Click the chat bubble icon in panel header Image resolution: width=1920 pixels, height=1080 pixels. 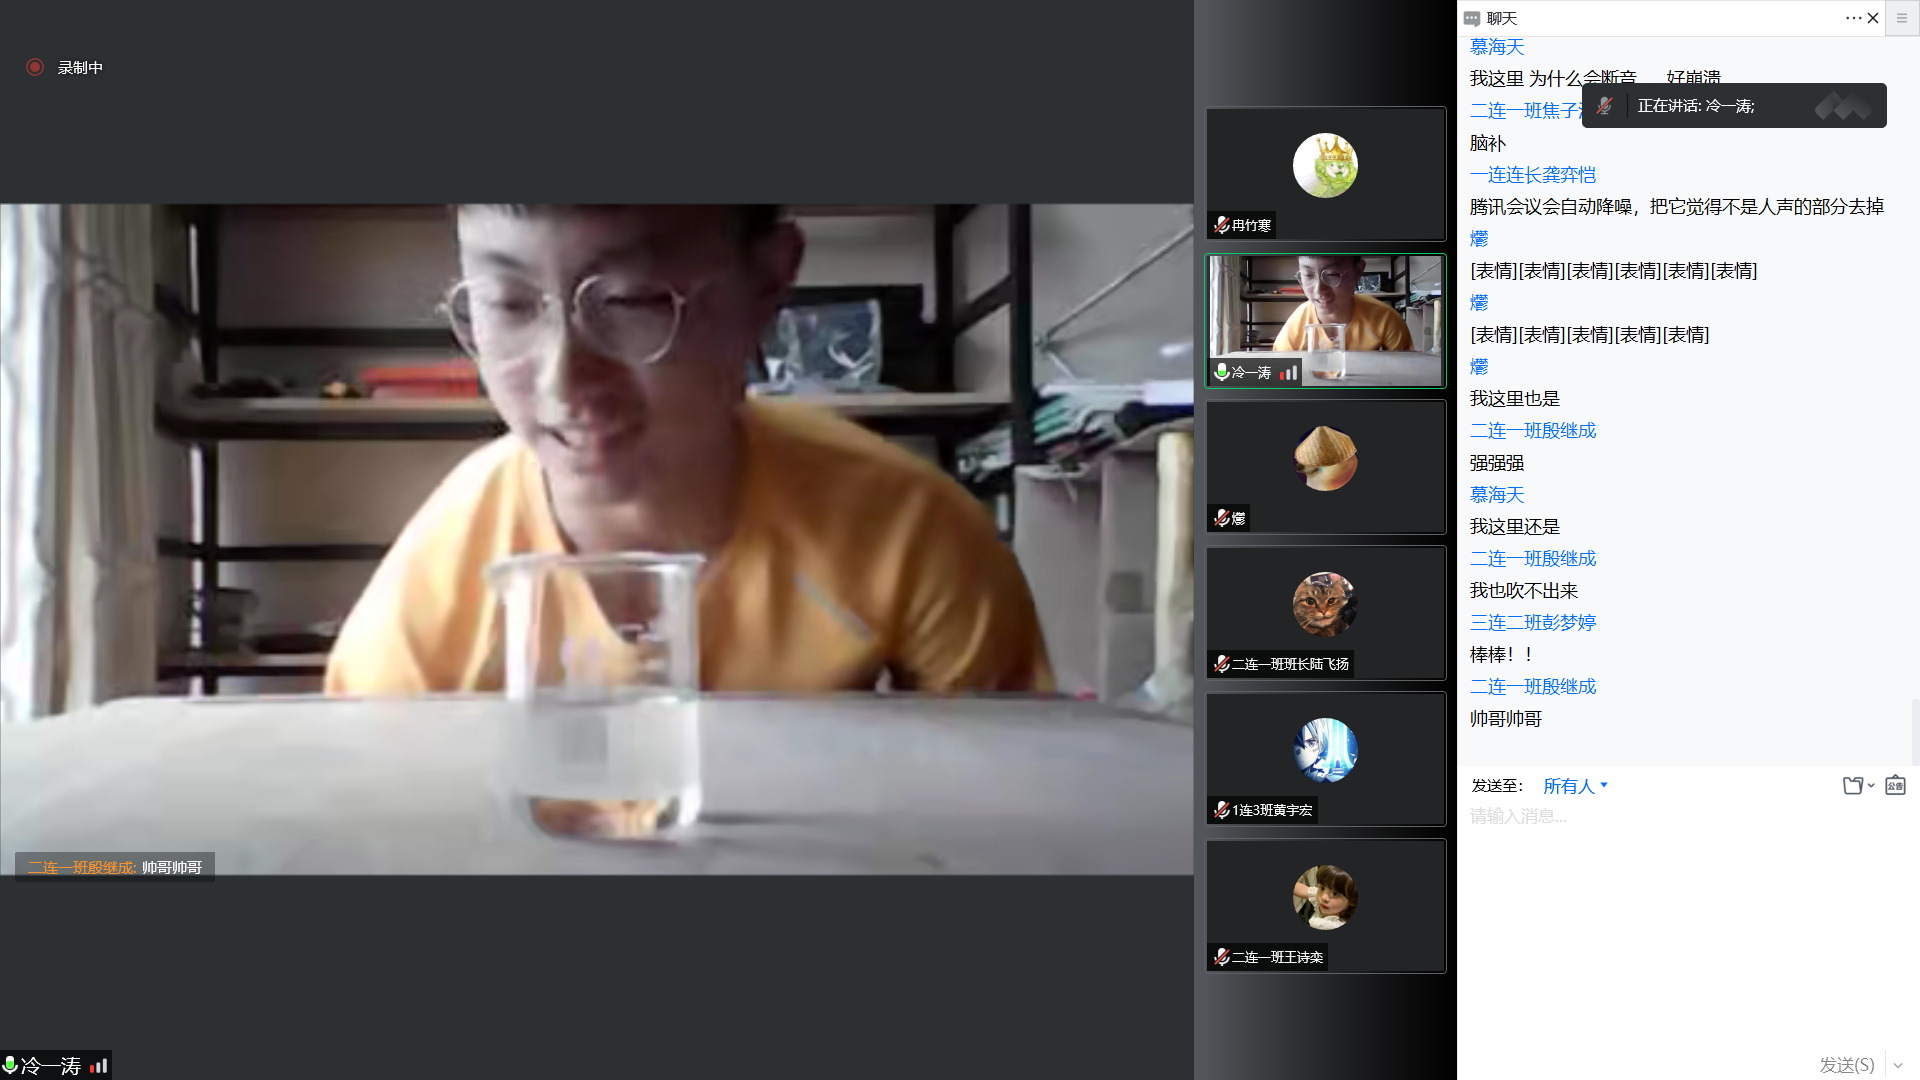click(x=1472, y=18)
